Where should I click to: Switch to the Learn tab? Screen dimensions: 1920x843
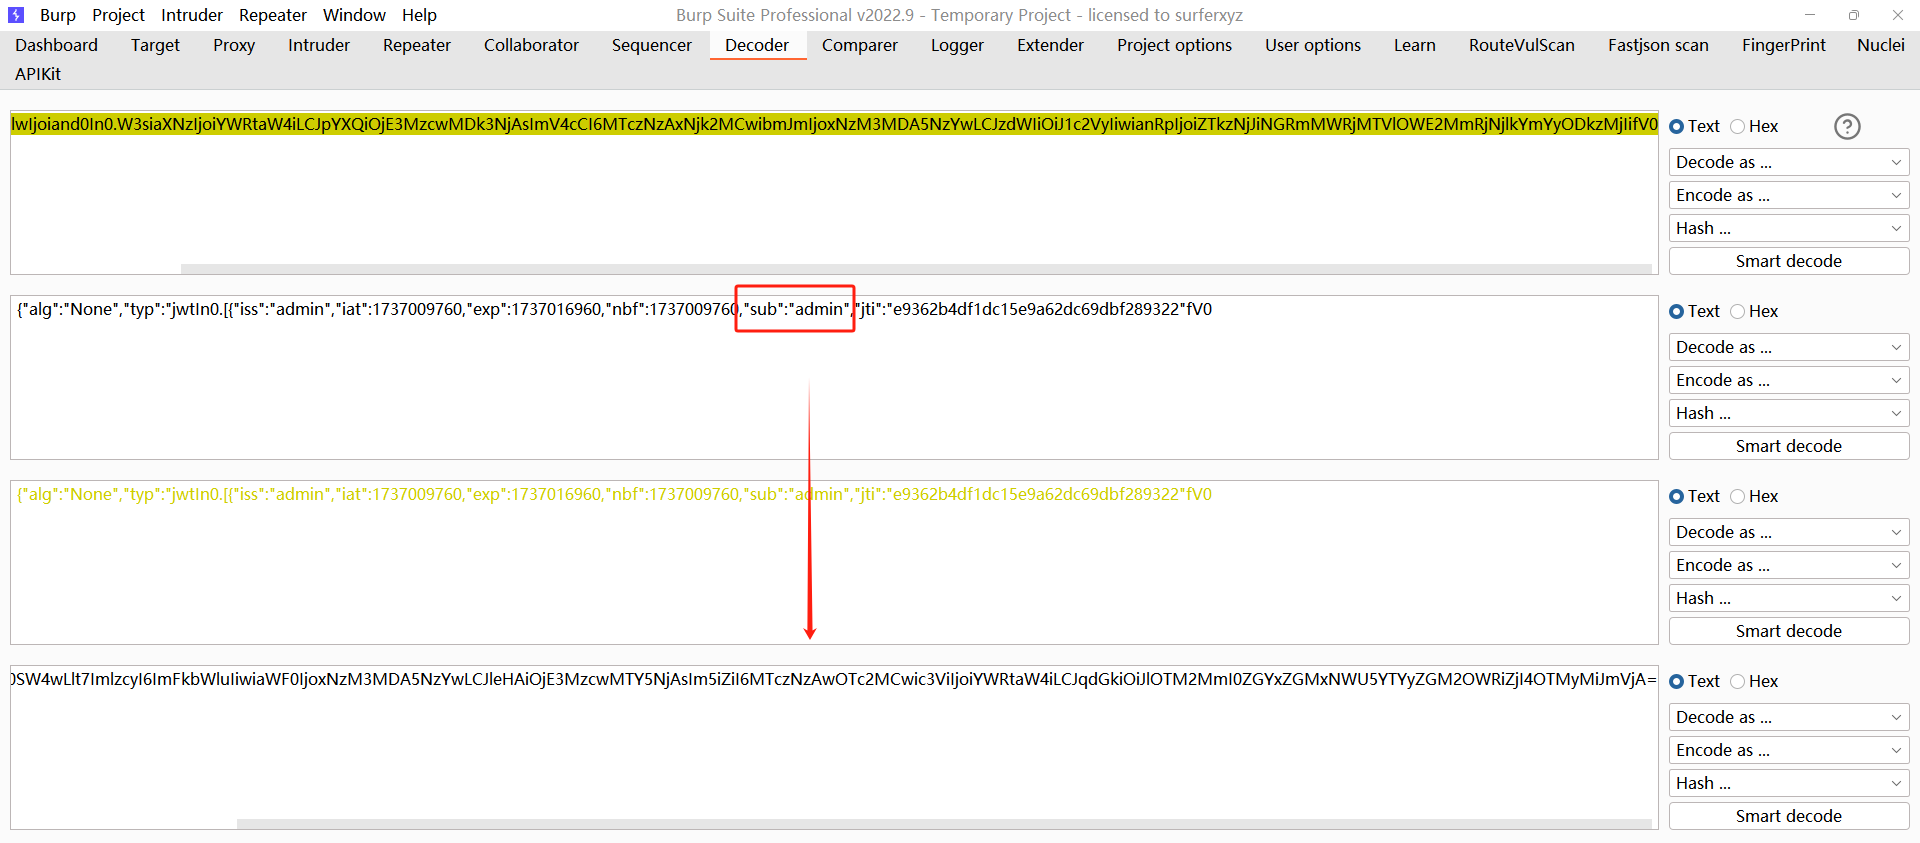tap(1415, 45)
